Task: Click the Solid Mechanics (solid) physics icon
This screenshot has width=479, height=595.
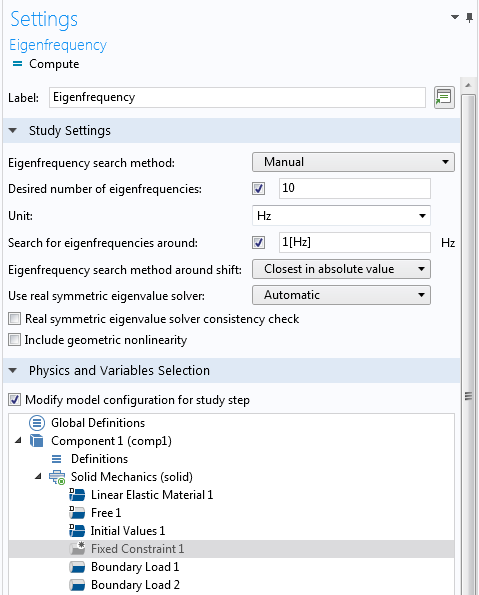Action: coord(57,477)
